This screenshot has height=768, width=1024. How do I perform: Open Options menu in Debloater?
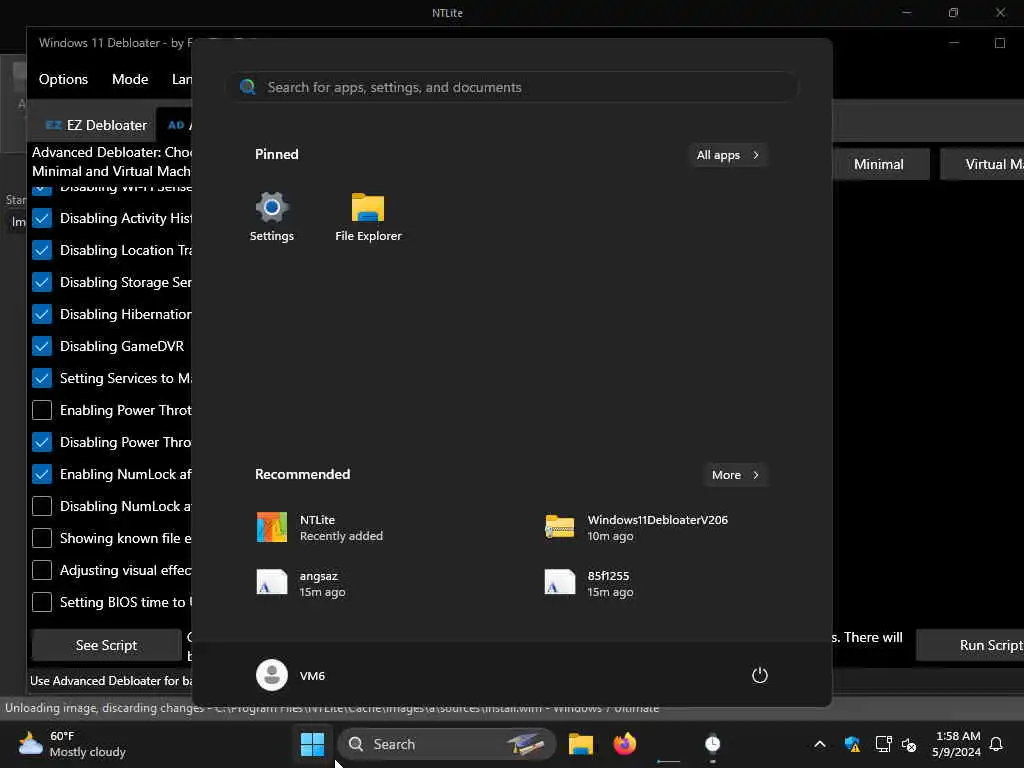click(63, 79)
